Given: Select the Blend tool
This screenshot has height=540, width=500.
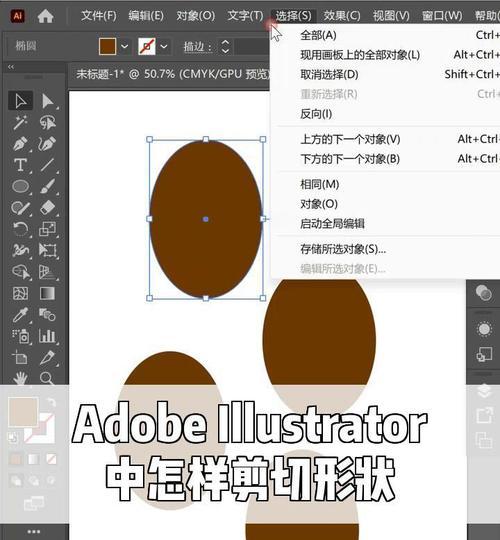Looking at the screenshot, I should click(x=47, y=315).
